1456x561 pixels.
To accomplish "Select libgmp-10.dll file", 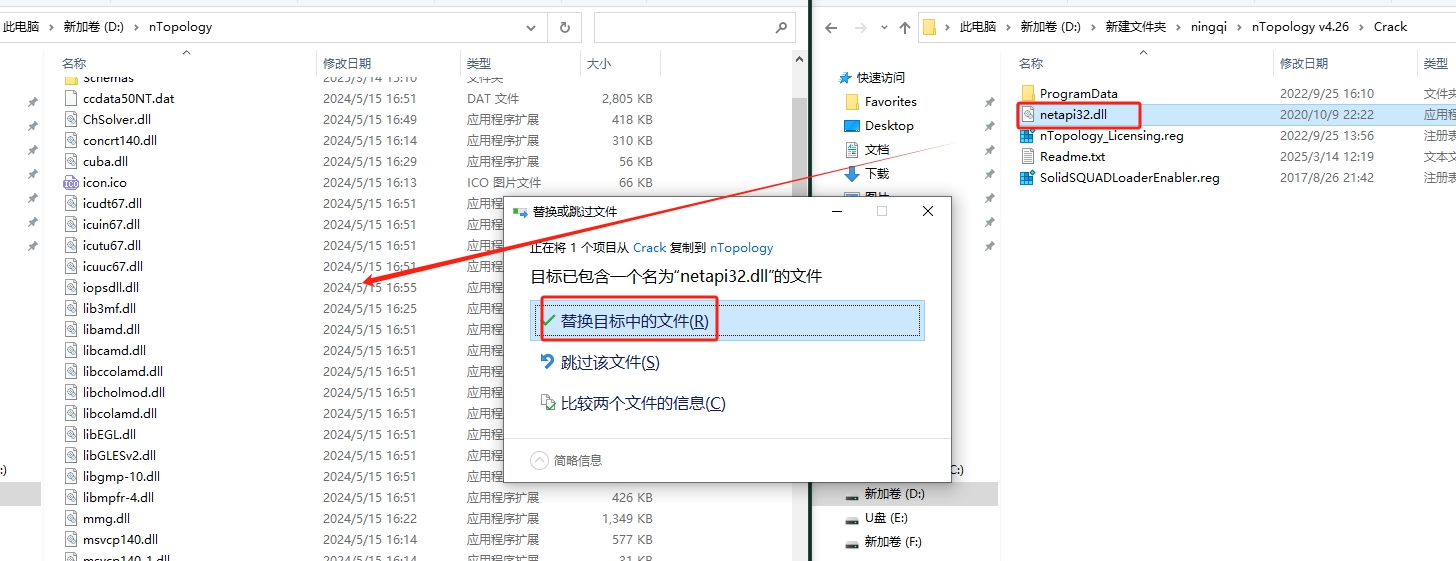I will (121, 476).
